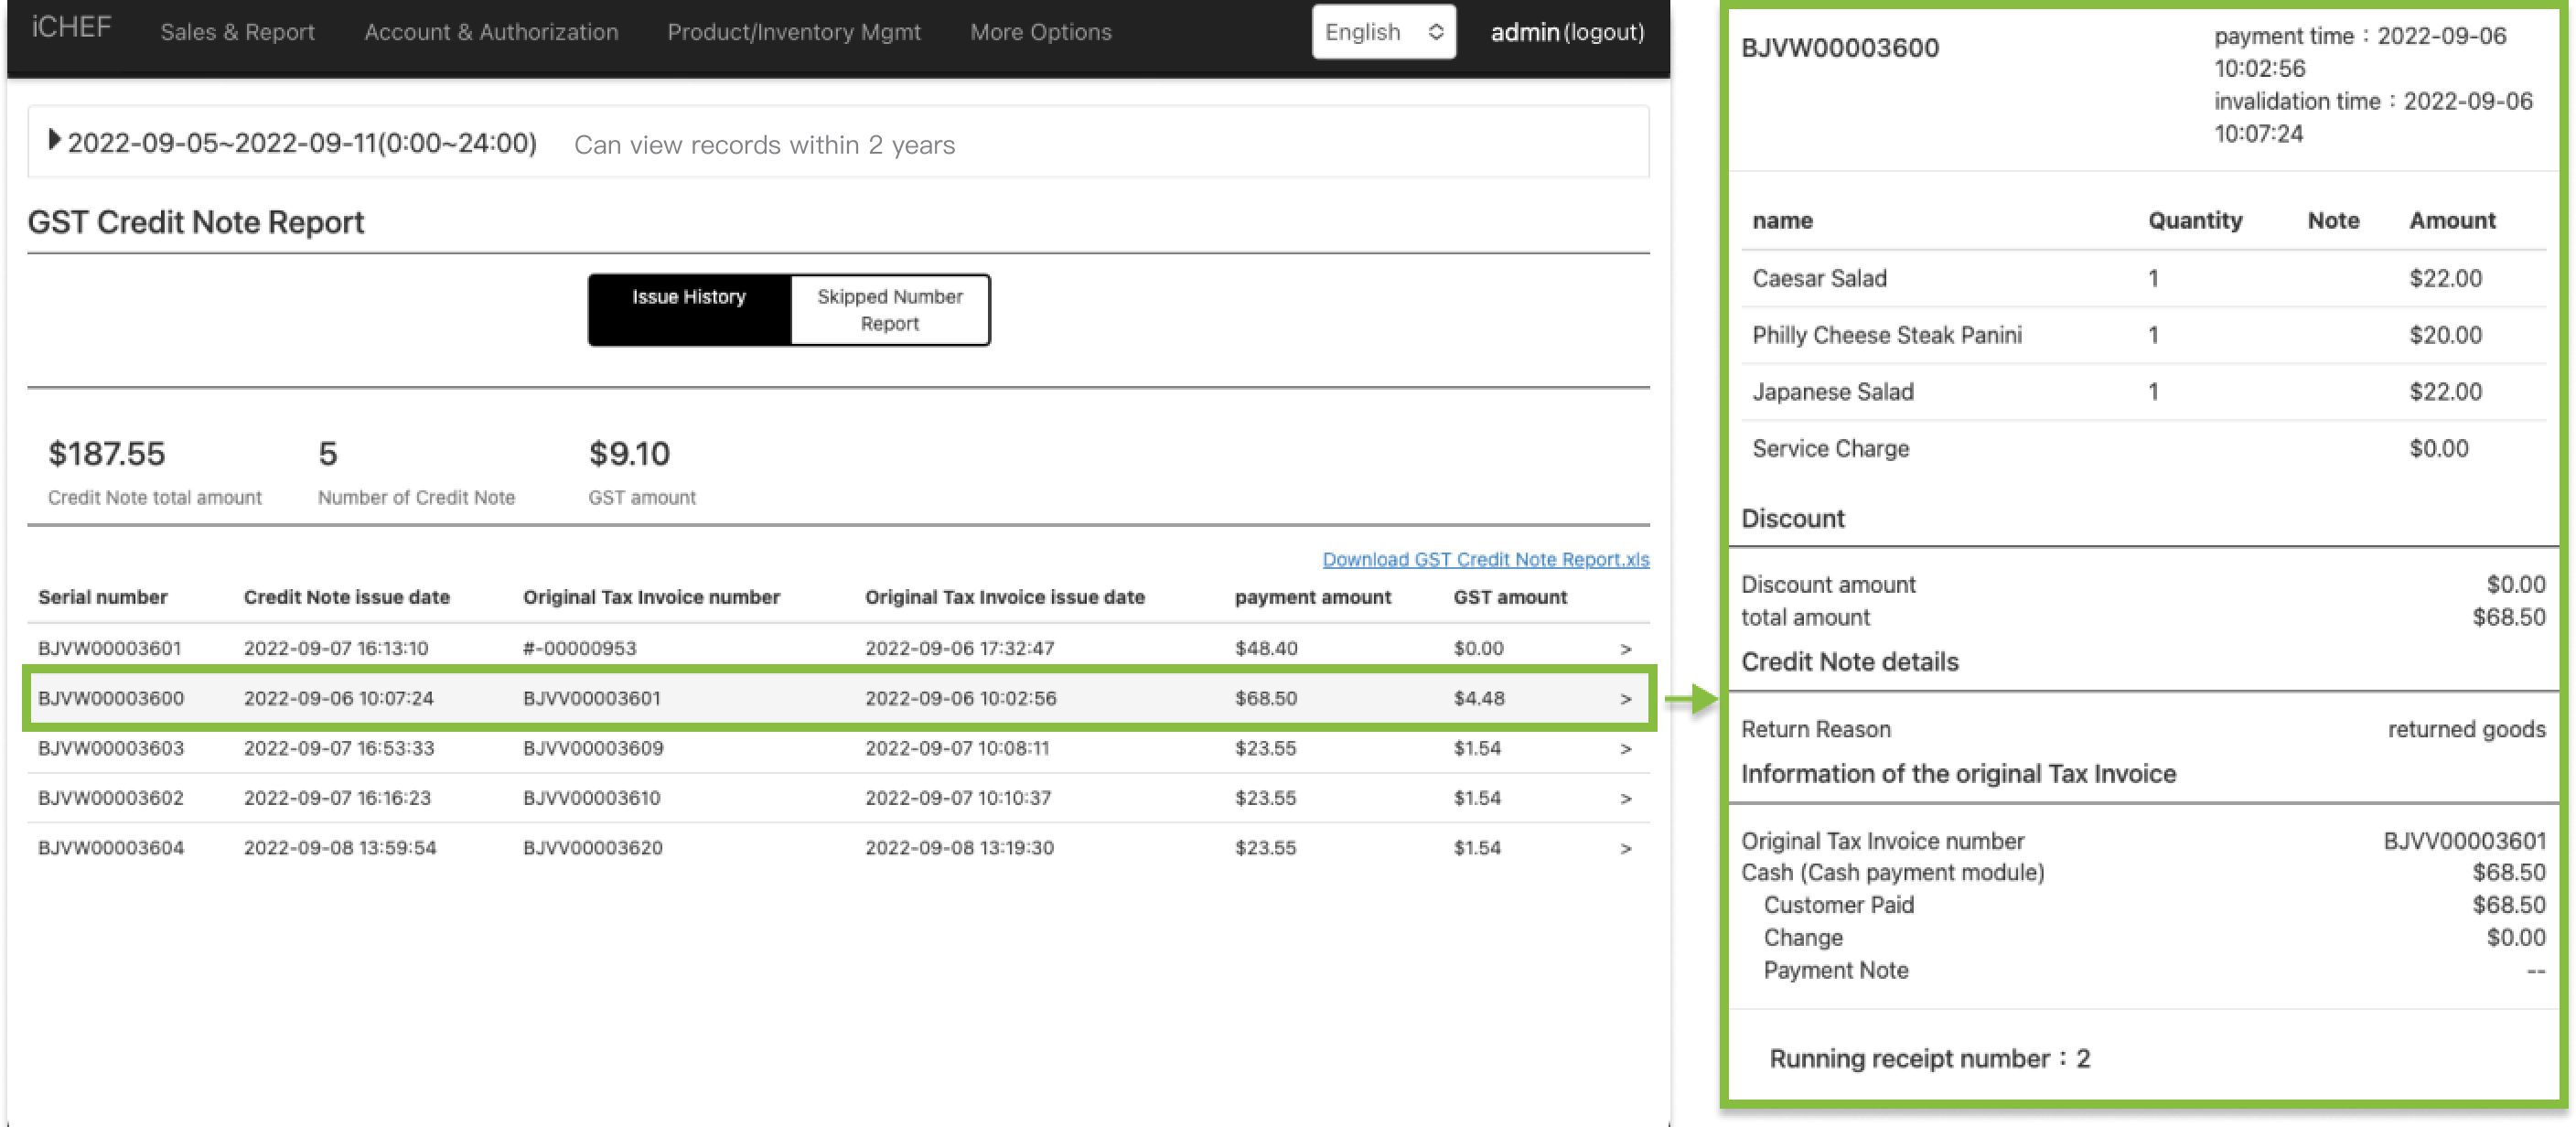The image size is (2576, 1127).
Task: Download GST Credit Note Report.xls
Action: [x=1485, y=559]
